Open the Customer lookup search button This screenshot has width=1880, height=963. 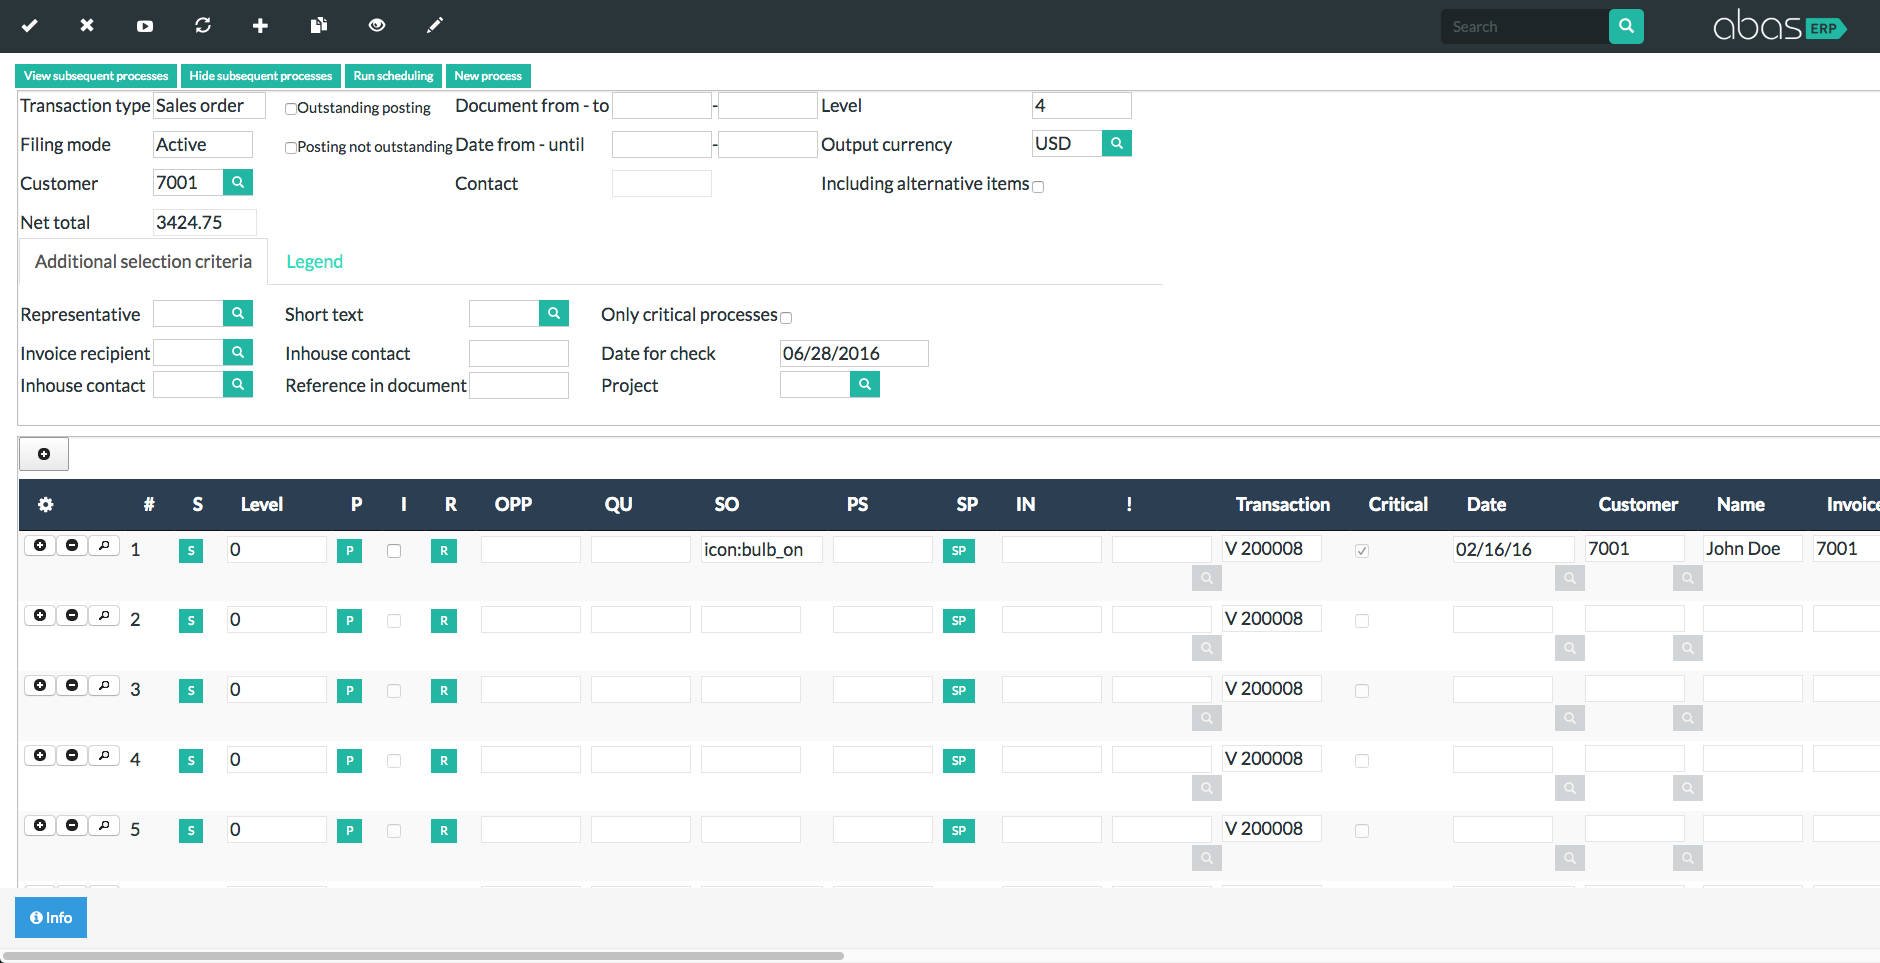(237, 182)
